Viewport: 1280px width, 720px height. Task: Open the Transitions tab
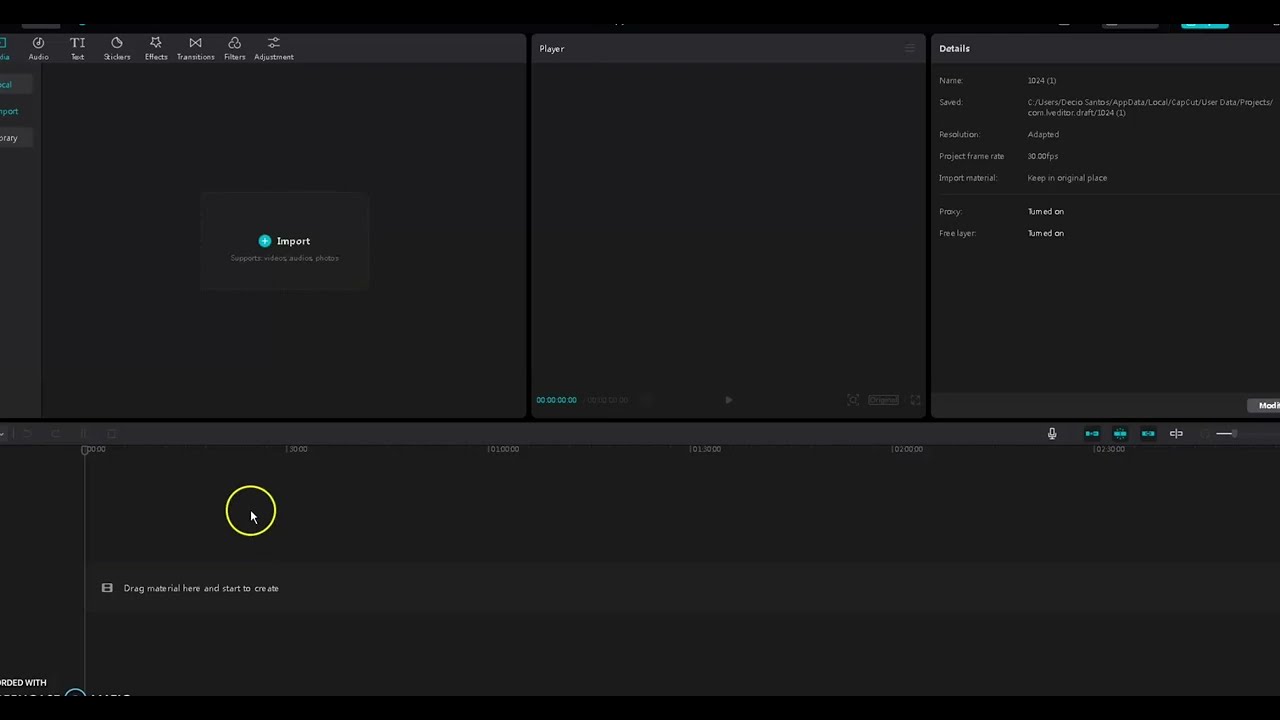[x=195, y=48]
